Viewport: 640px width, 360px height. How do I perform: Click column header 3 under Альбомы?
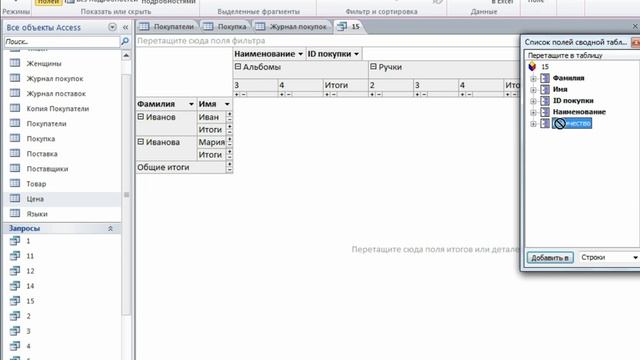click(x=255, y=85)
